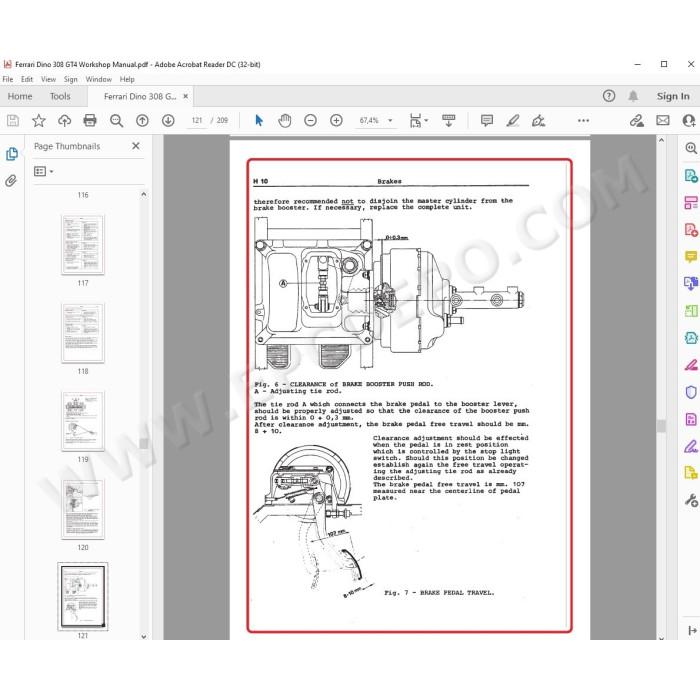Select page 119 thumbnail
The width and height of the screenshot is (700, 700).
(x=83, y=421)
